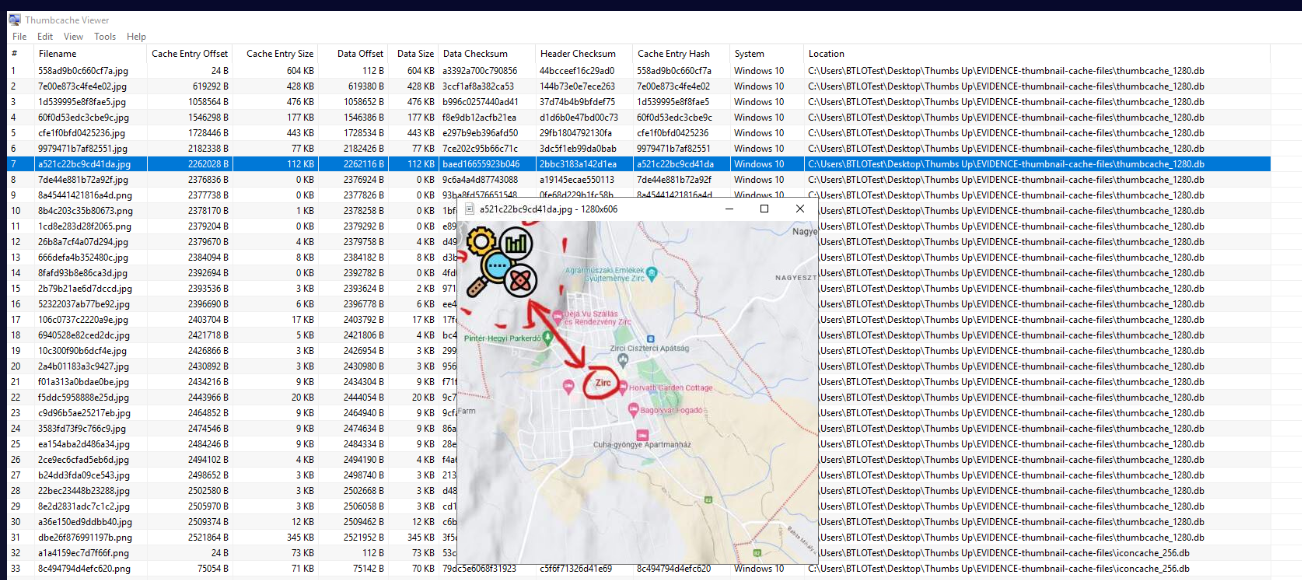Click the Thumbcache Viewer title bar app icon
The height and width of the screenshot is (580, 1302).
pyautogui.click(x=14, y=20)
